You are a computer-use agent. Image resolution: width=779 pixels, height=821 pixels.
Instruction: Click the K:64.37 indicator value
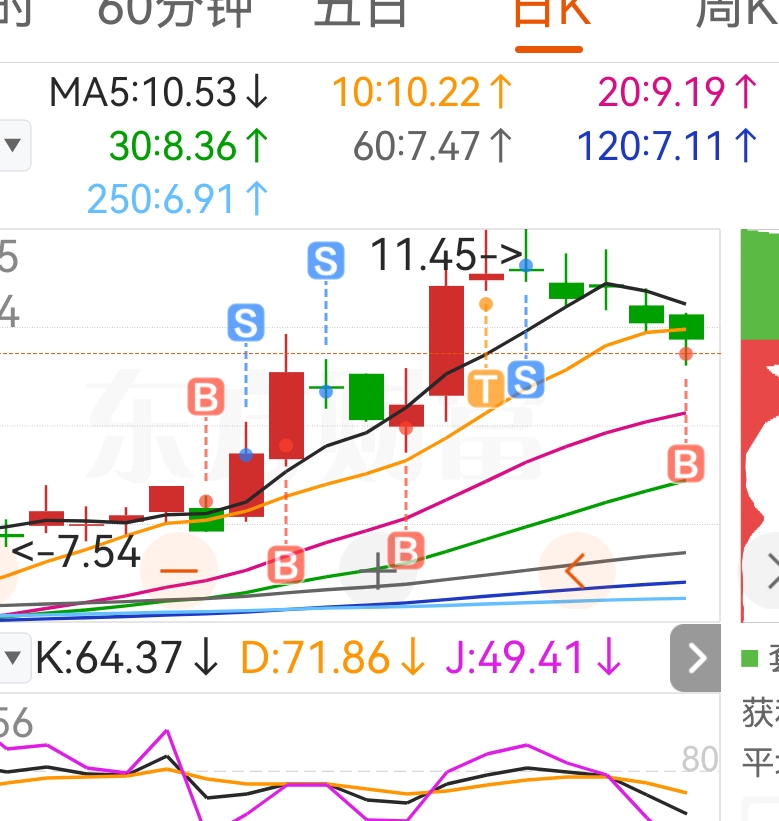(127, 658)
